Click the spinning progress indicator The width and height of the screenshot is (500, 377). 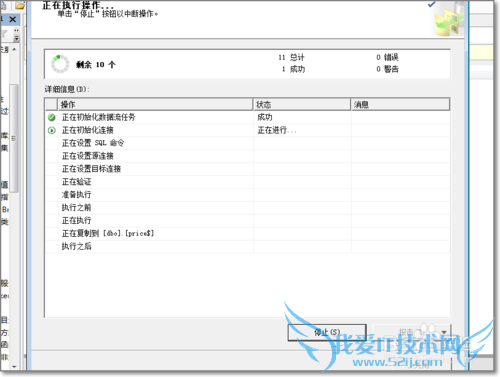pos(60,64)
